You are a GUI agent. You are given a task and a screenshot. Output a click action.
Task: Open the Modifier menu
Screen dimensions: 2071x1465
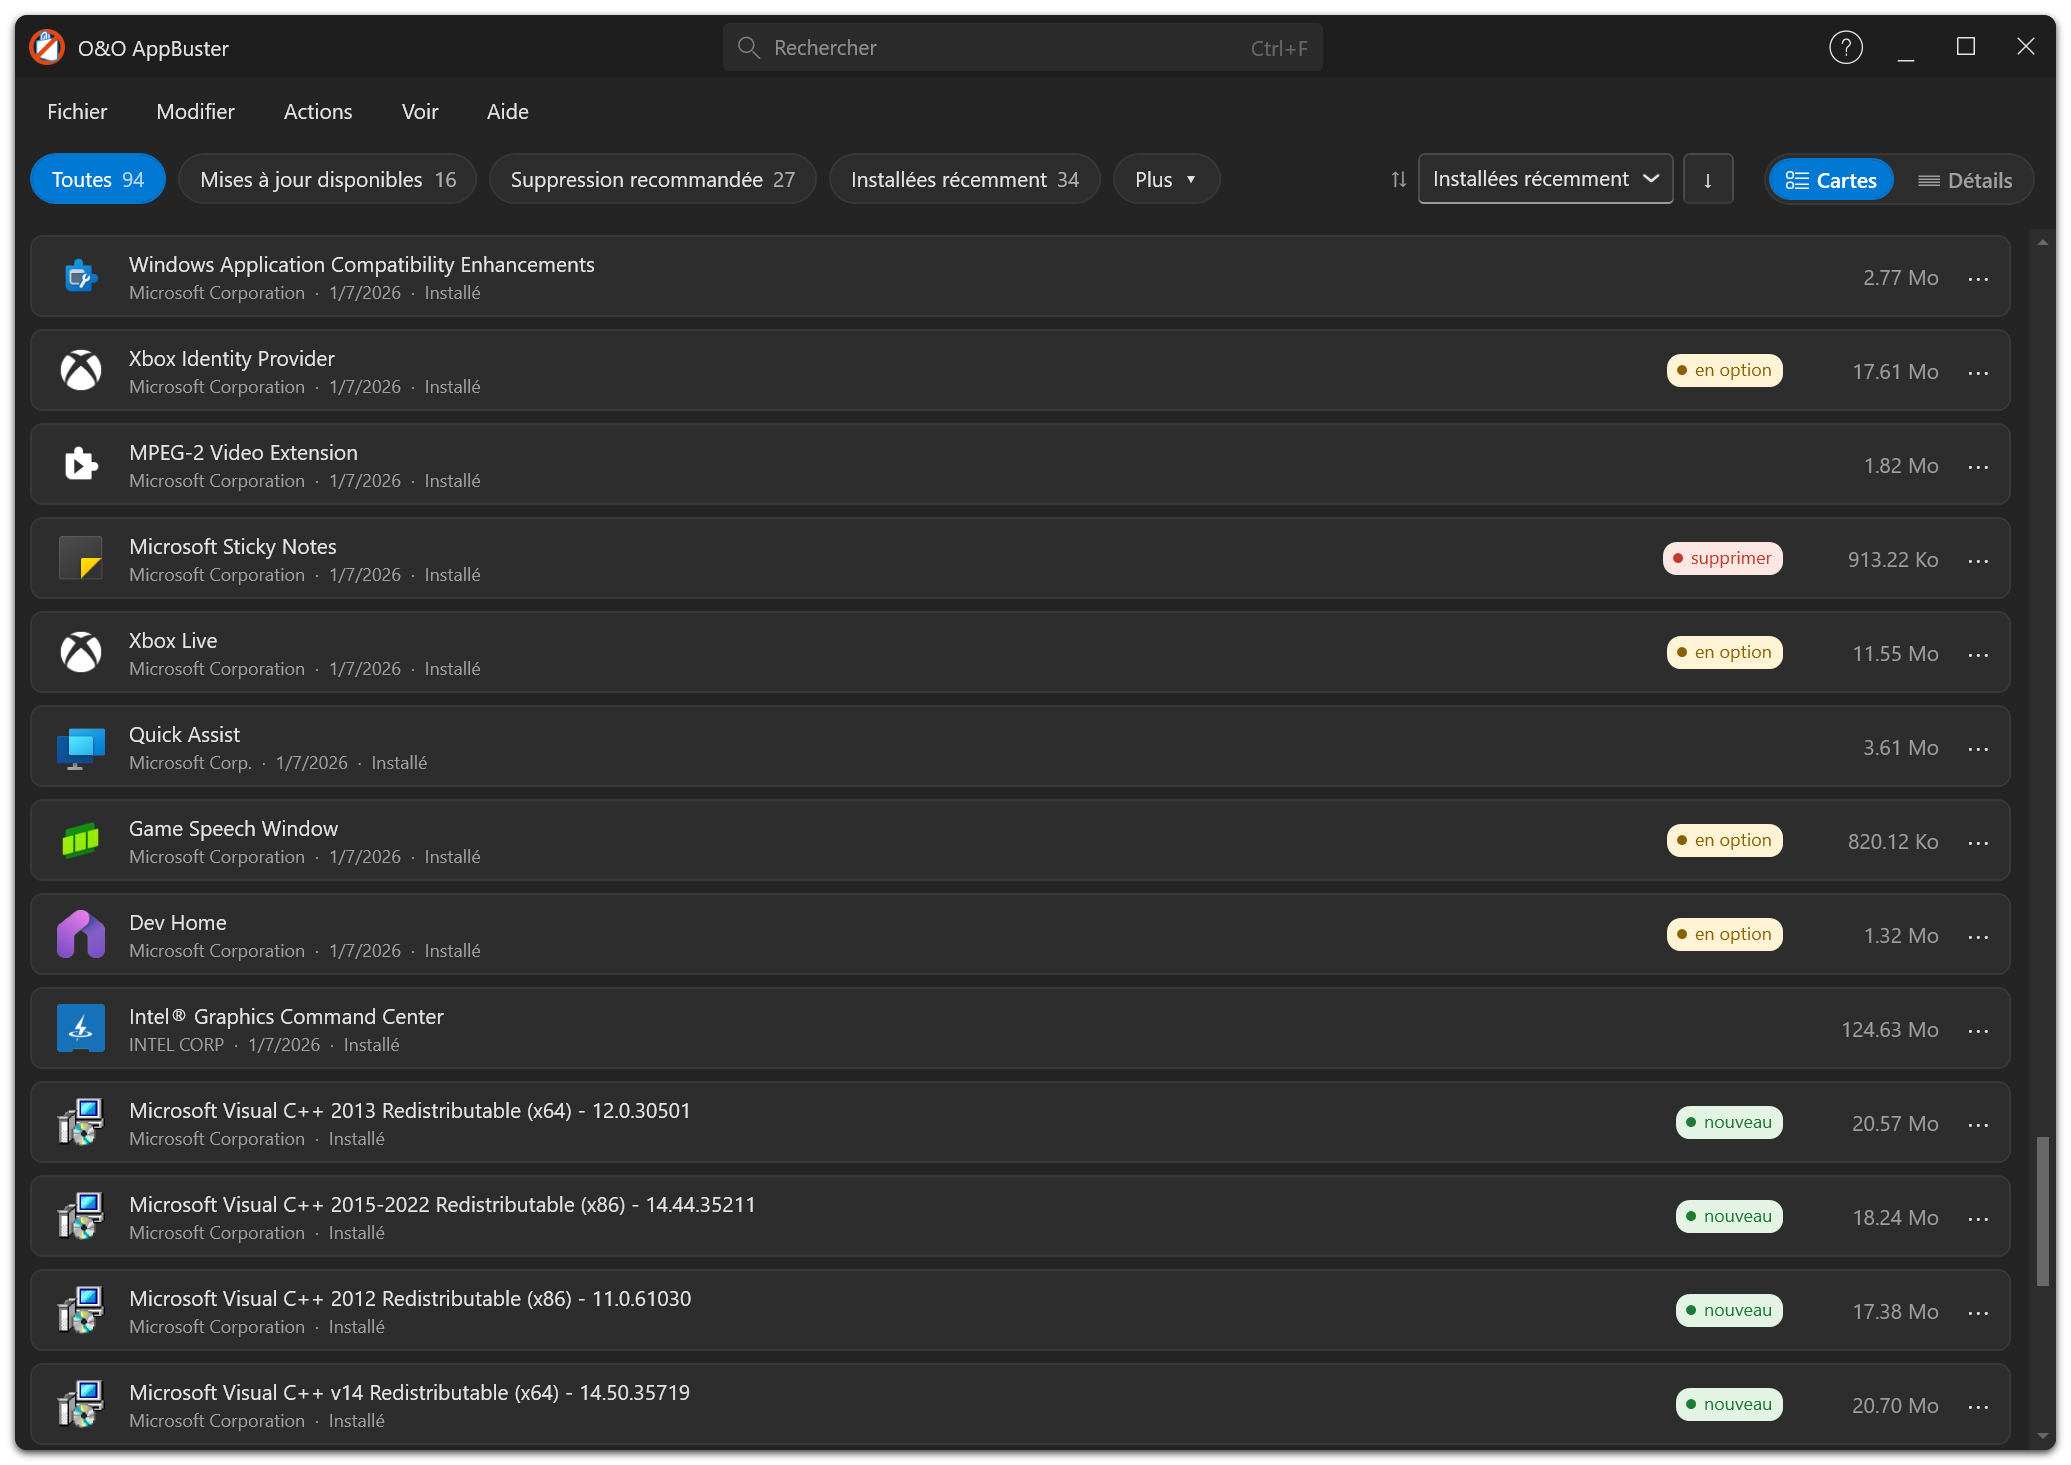[x=195, y=111]
